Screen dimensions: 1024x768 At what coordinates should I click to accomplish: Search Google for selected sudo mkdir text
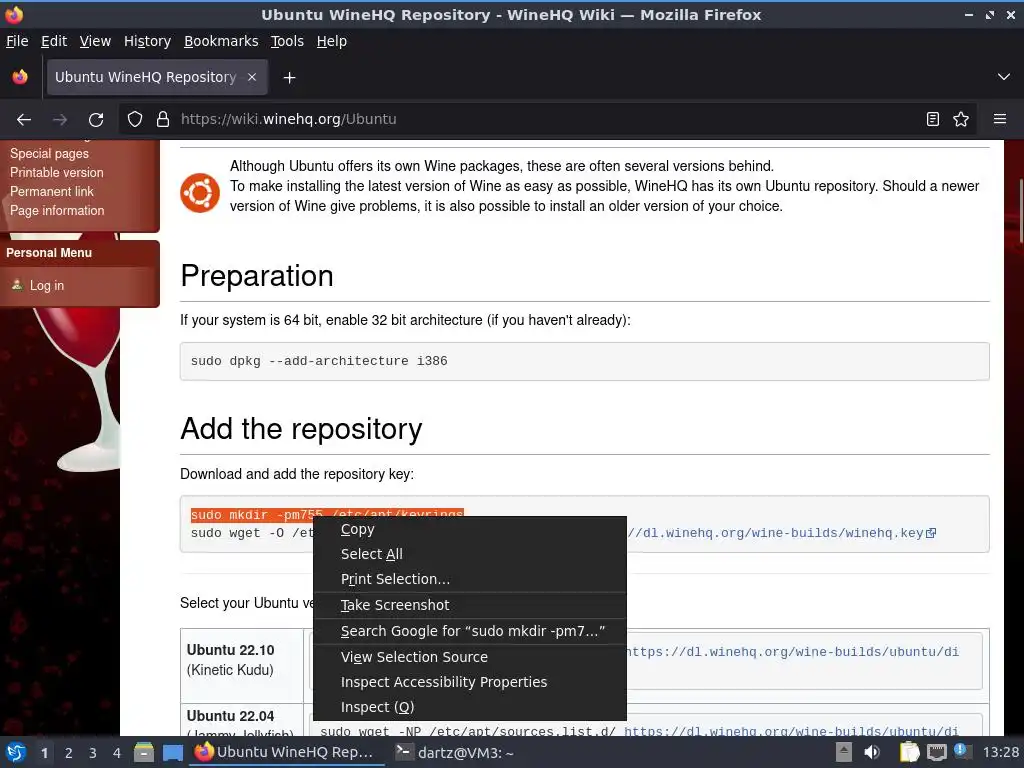(x=470, y=632)
